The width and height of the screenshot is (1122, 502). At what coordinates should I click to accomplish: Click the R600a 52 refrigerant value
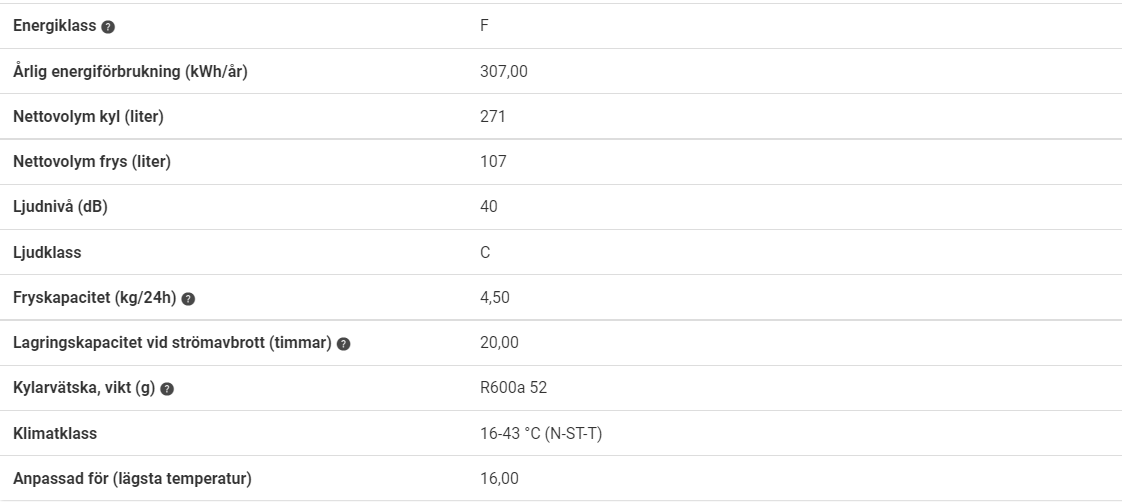tap(514, 388)
